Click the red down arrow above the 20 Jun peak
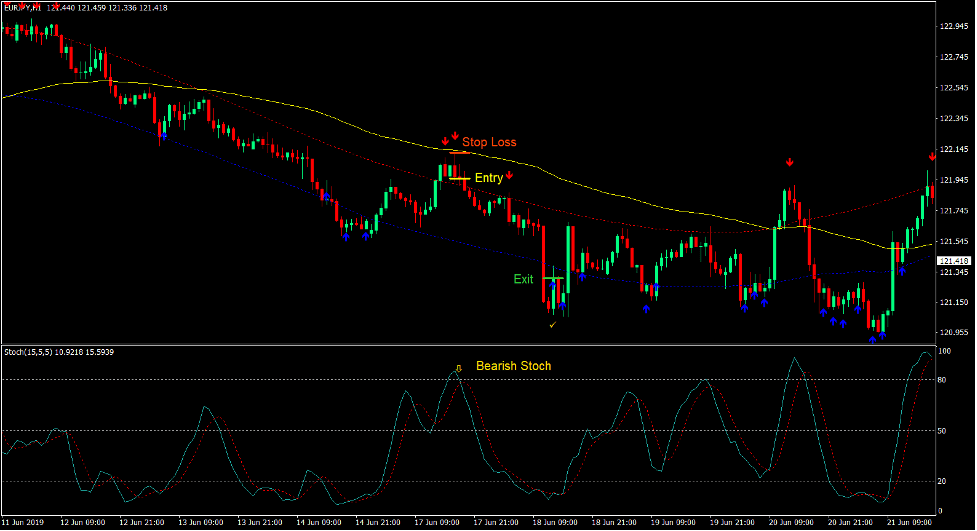The width and height of the screenshot is (977, 531). click(x=789, y=162)
